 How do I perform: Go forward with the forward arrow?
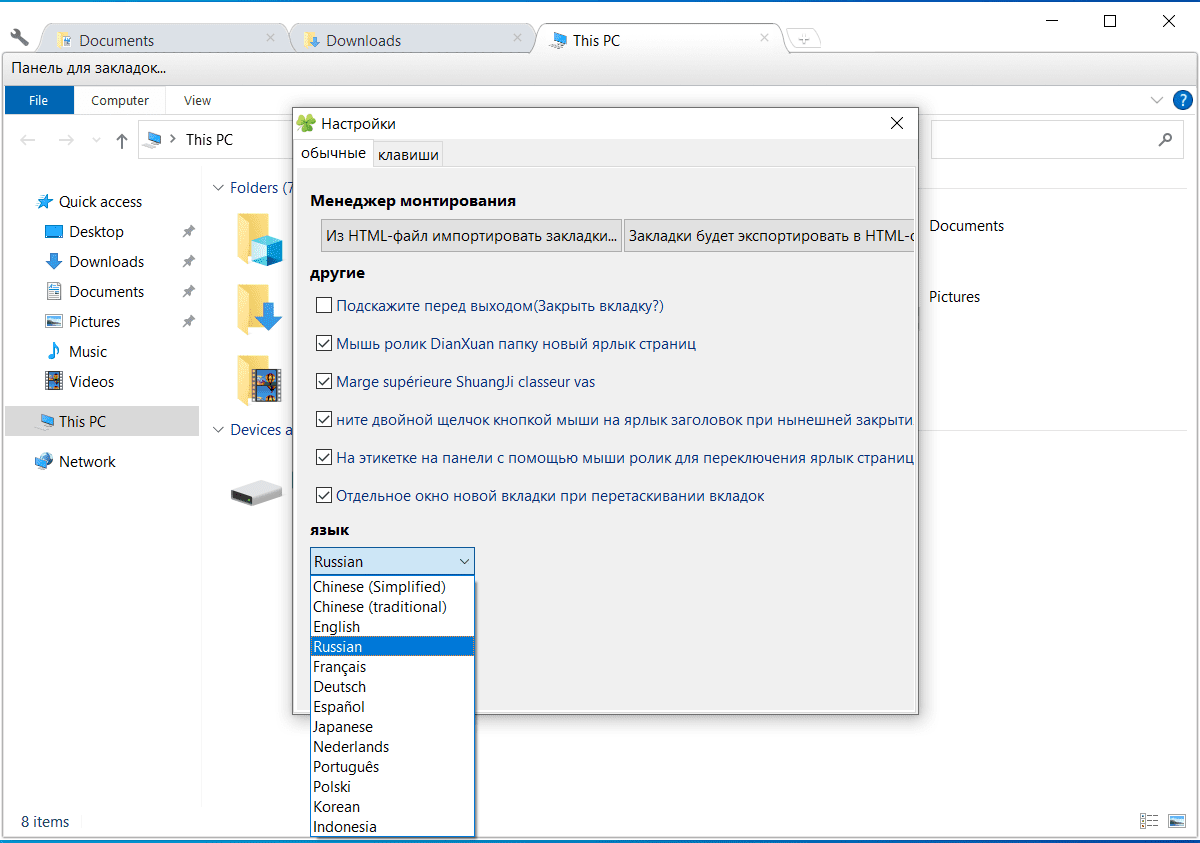66,140
